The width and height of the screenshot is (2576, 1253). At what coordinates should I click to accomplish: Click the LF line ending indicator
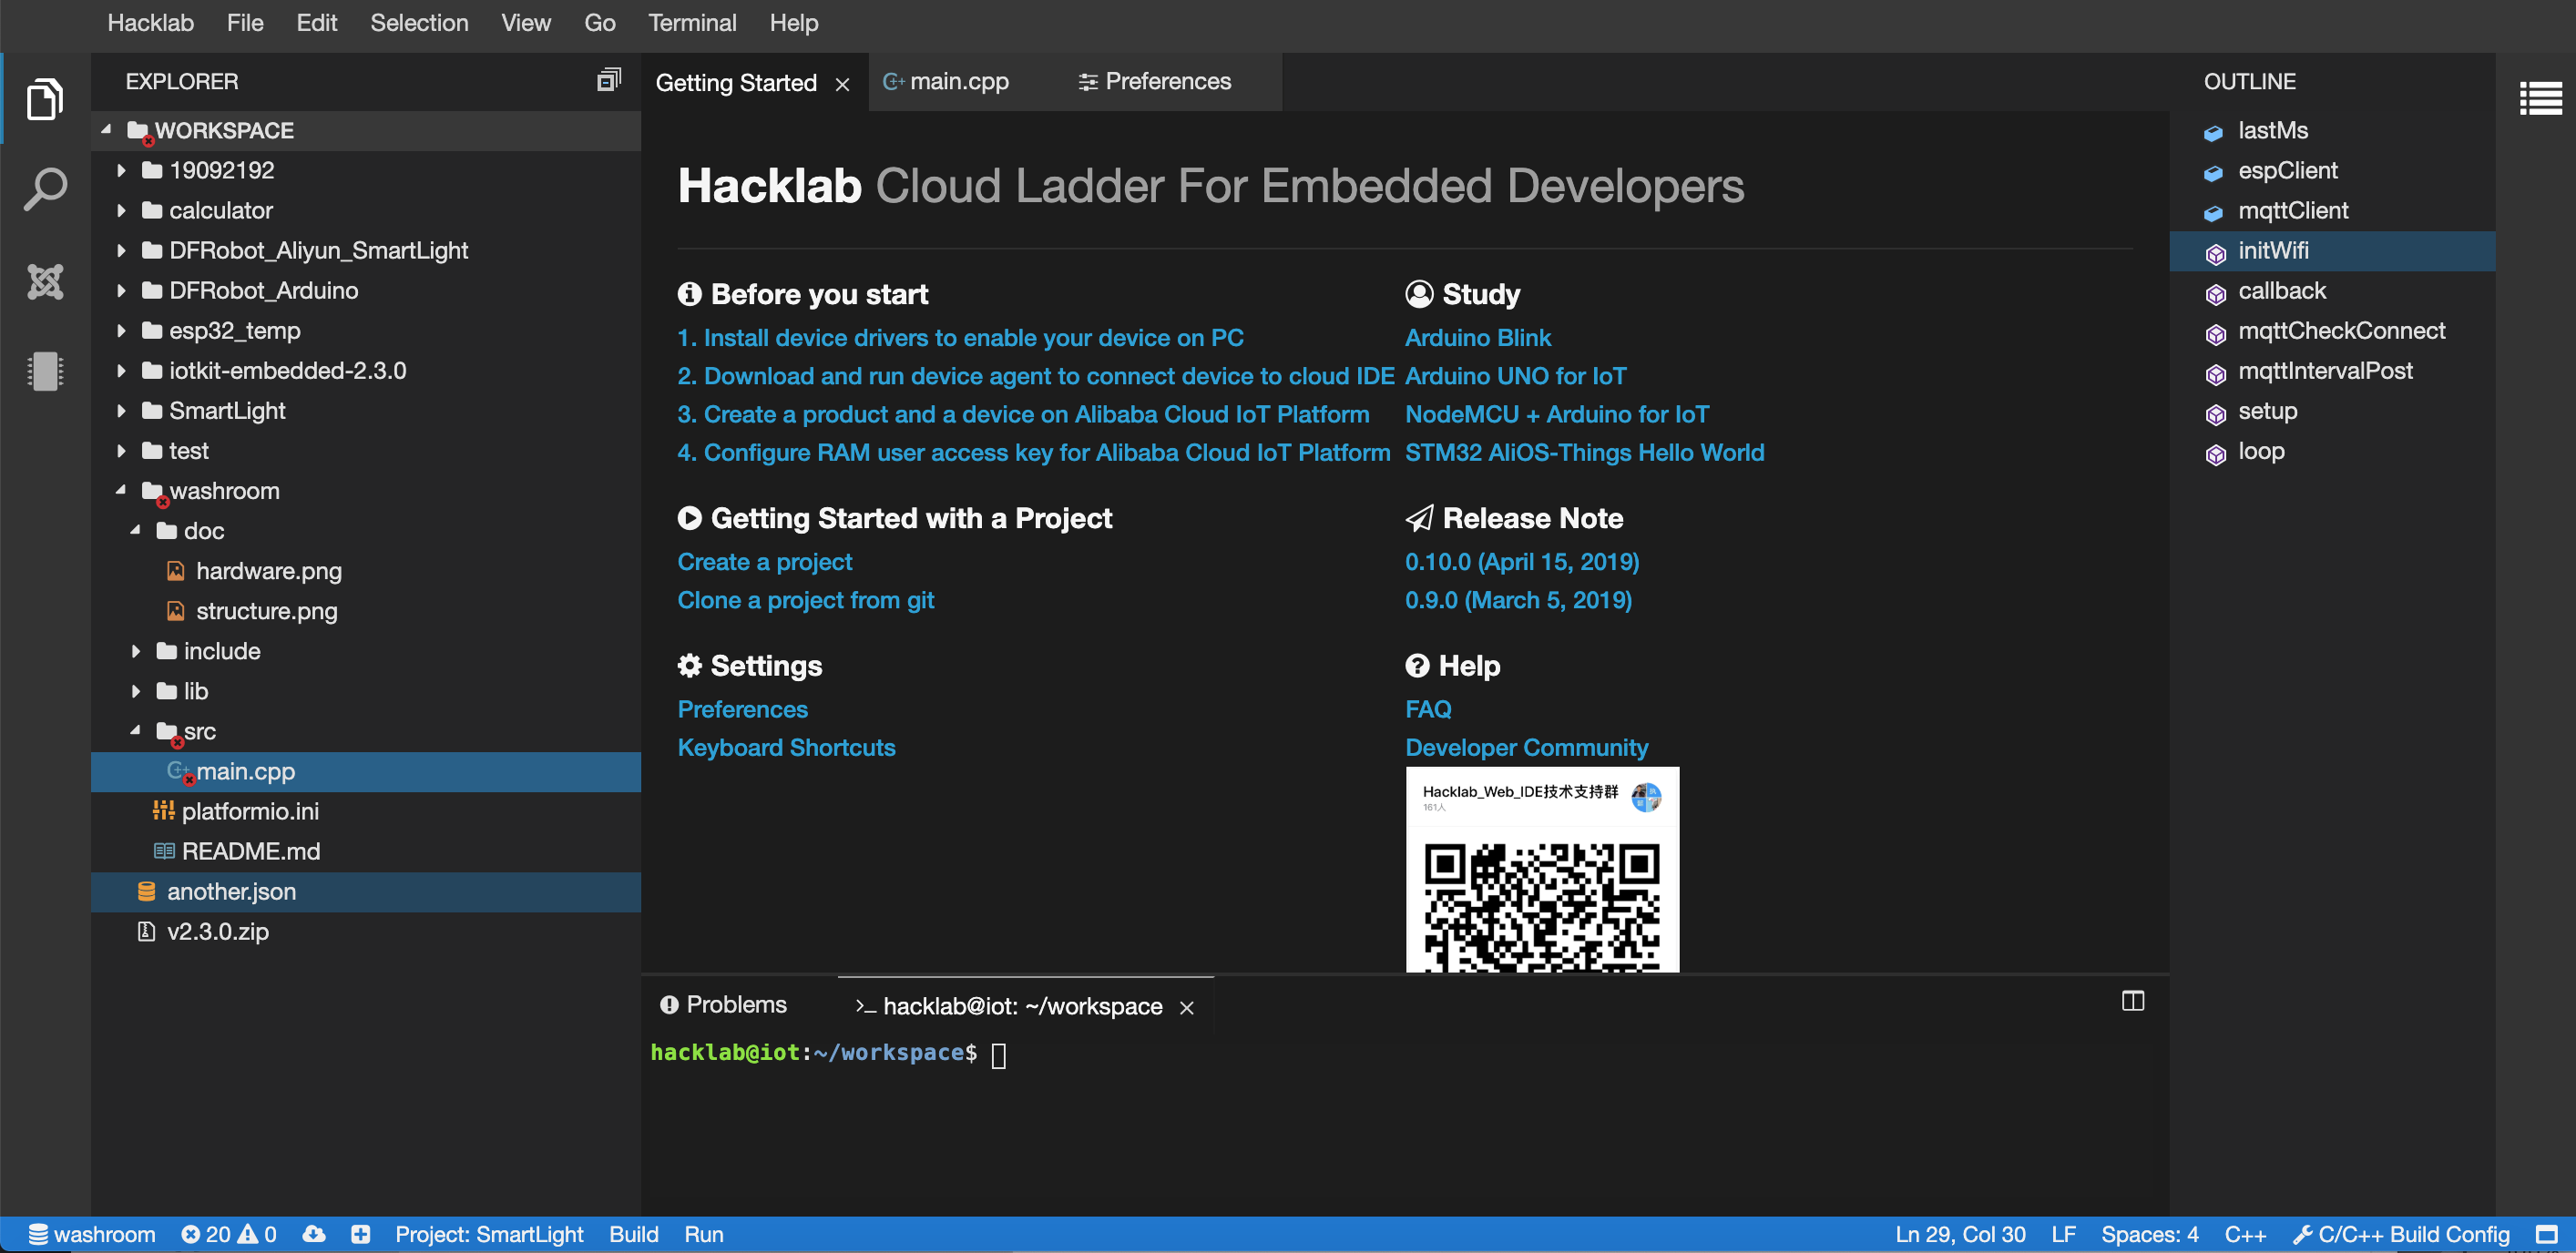click(2063, 1234)
